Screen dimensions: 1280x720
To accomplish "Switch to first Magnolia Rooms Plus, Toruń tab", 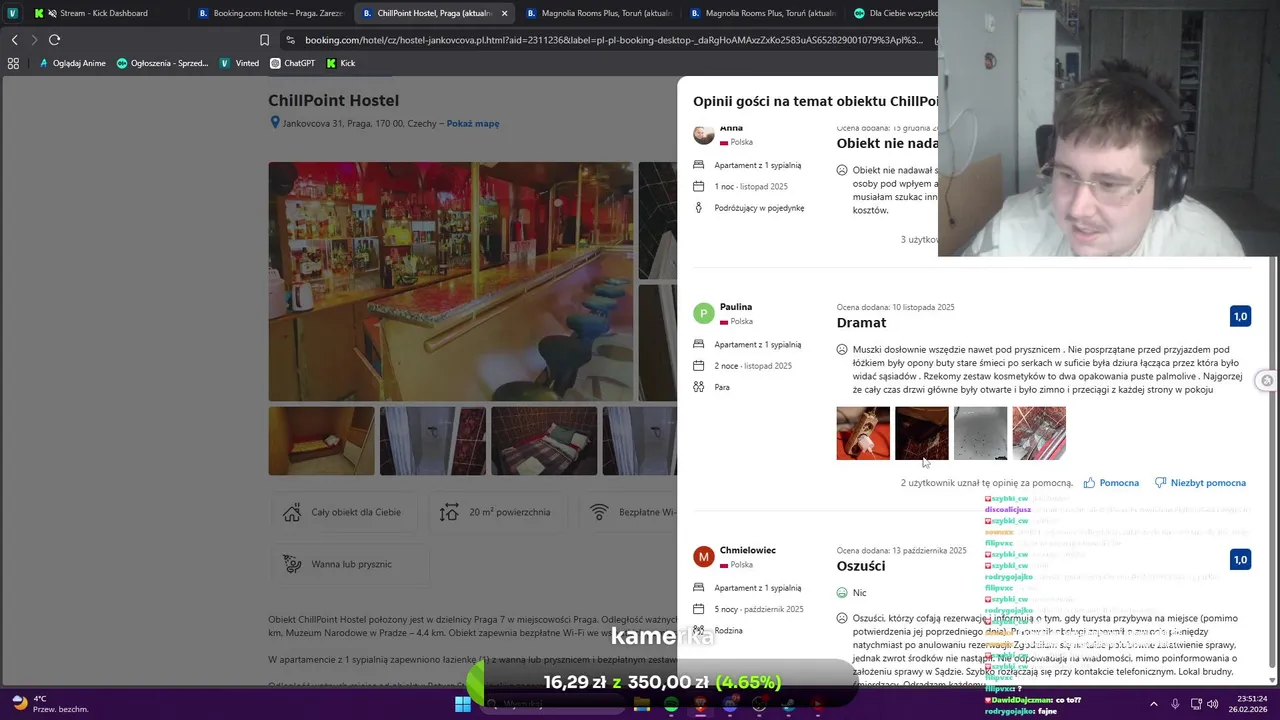I will click(x=598, y=13).
